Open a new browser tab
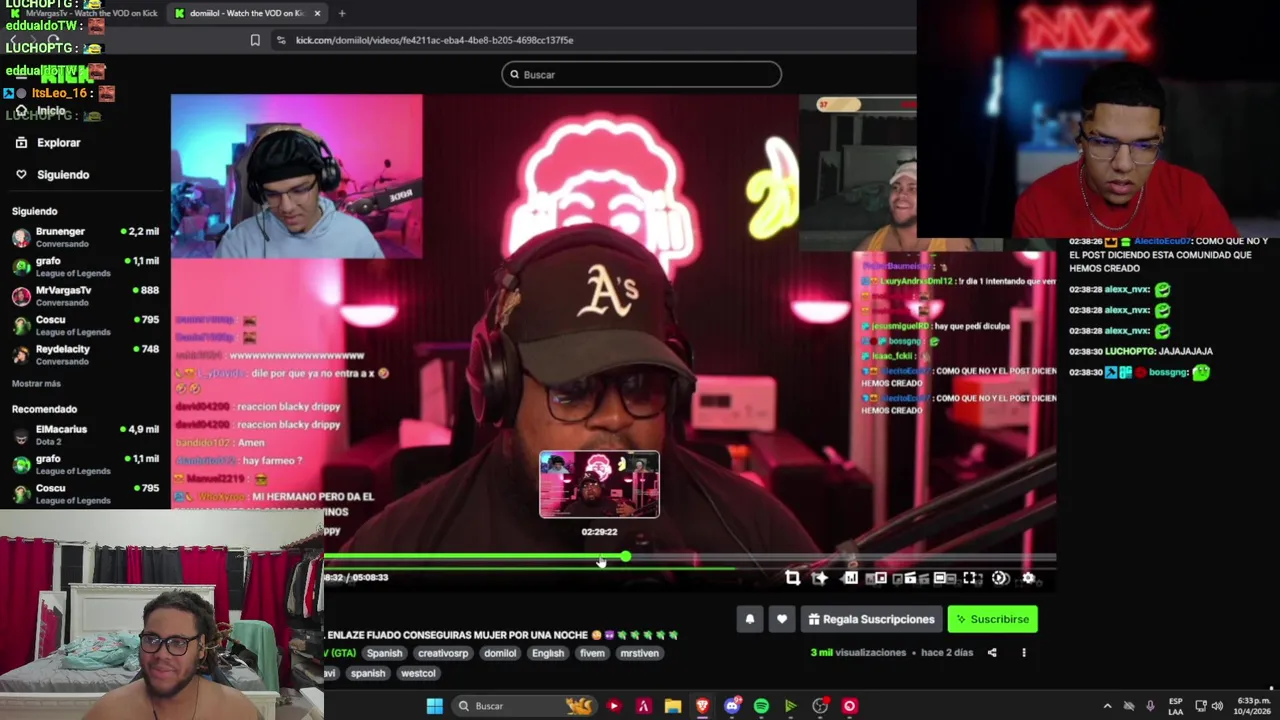The image size is (1280, 720). (x=342, y=13)
